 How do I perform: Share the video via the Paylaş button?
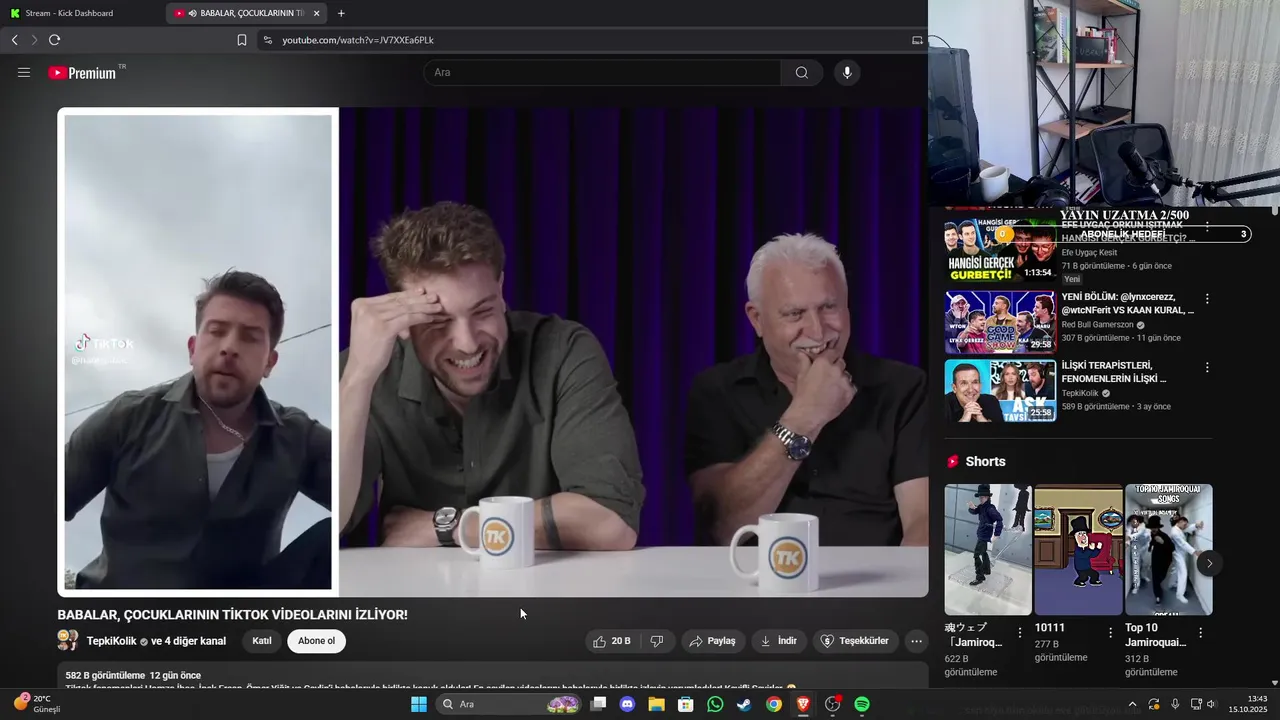tap(712, 641)
